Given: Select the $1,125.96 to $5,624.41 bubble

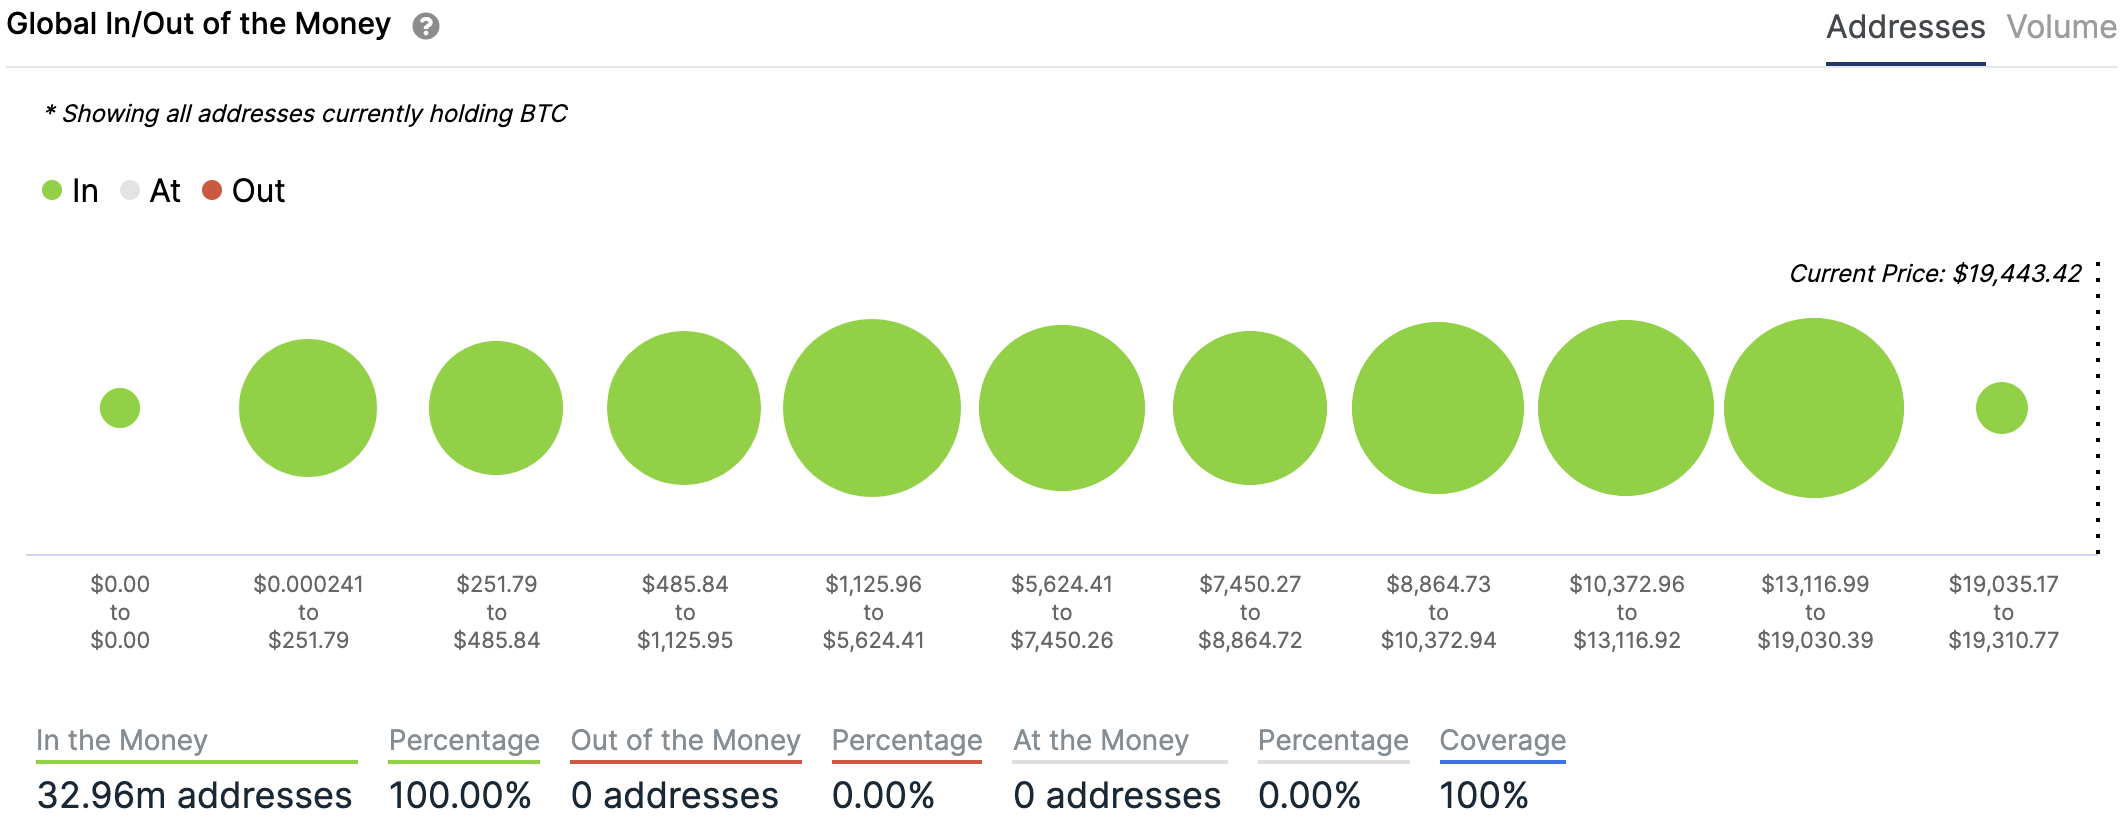Looking at the screenshot, I should coord(872,408).
